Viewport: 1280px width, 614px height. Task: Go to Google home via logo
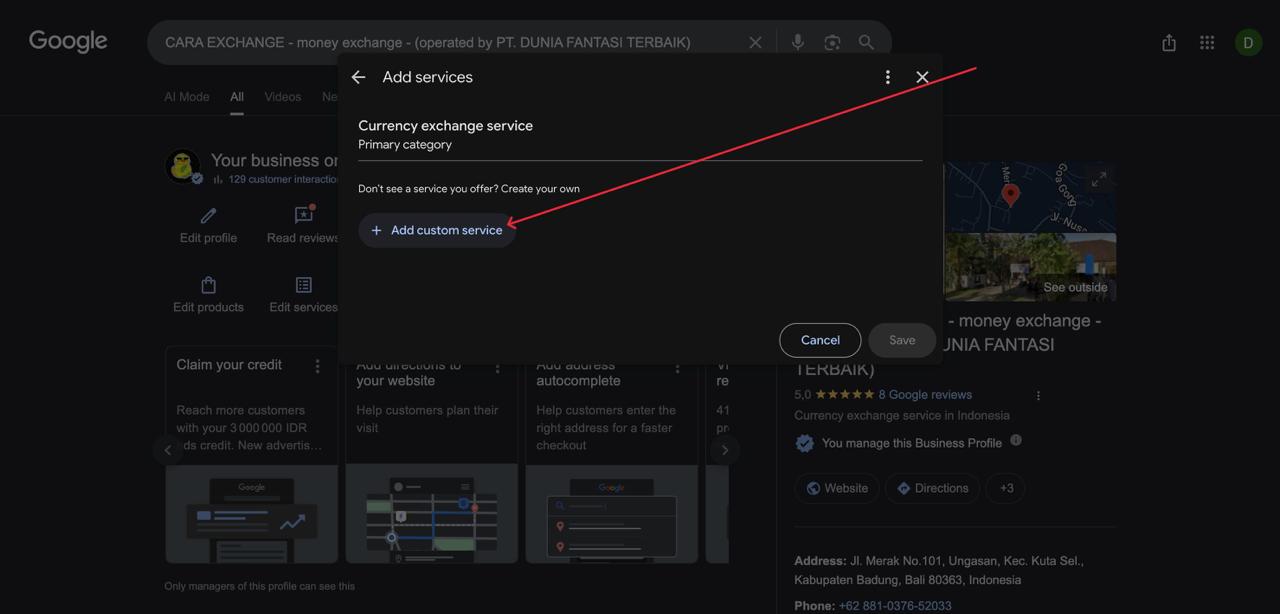(x=68, y=41)
